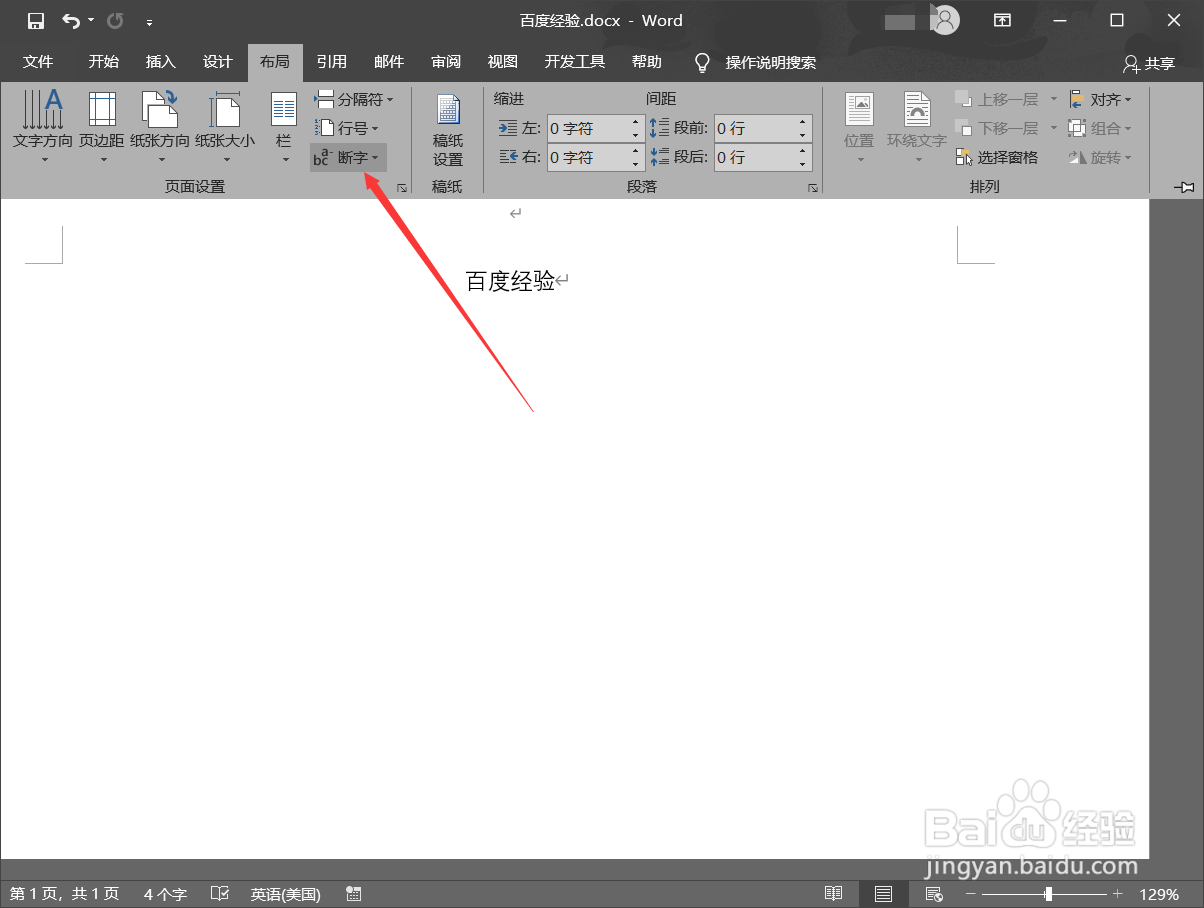Switch to Web Layout view
The height and width of the screenshot is (908, 1204).
pos(934,894)
